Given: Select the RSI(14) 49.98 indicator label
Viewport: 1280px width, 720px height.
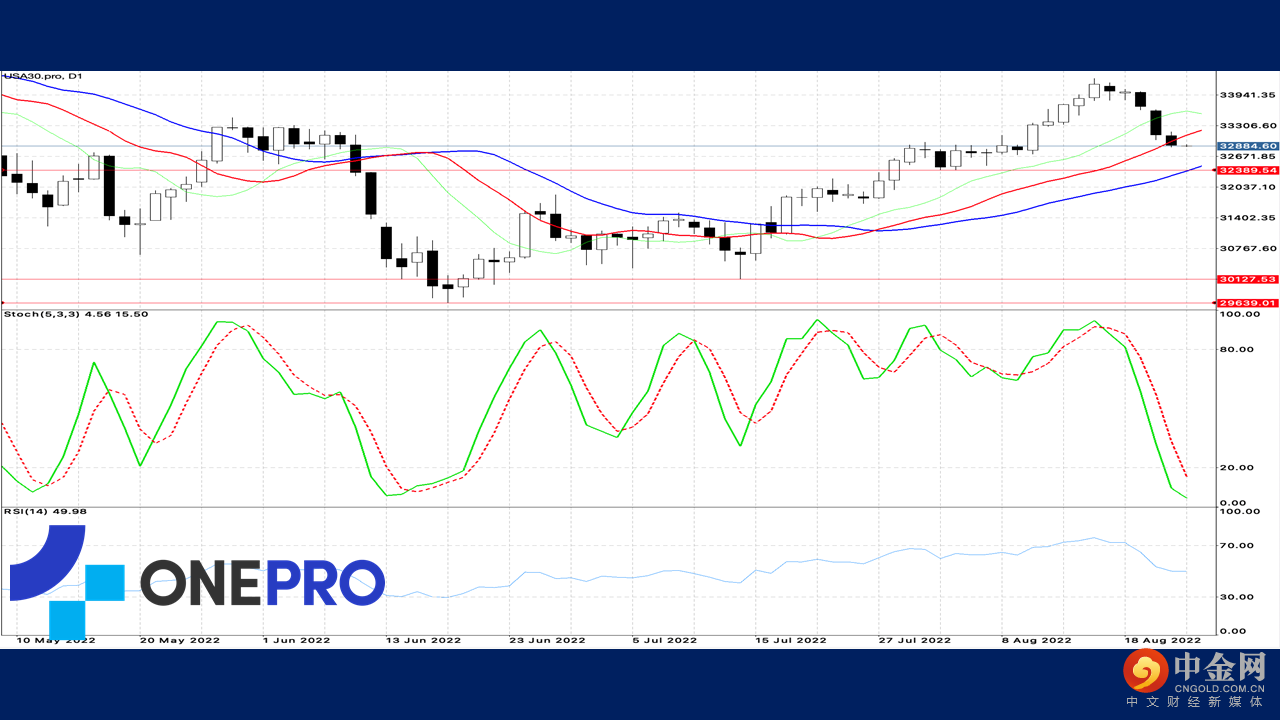Looking at the screenshot, I should [45, 511].
